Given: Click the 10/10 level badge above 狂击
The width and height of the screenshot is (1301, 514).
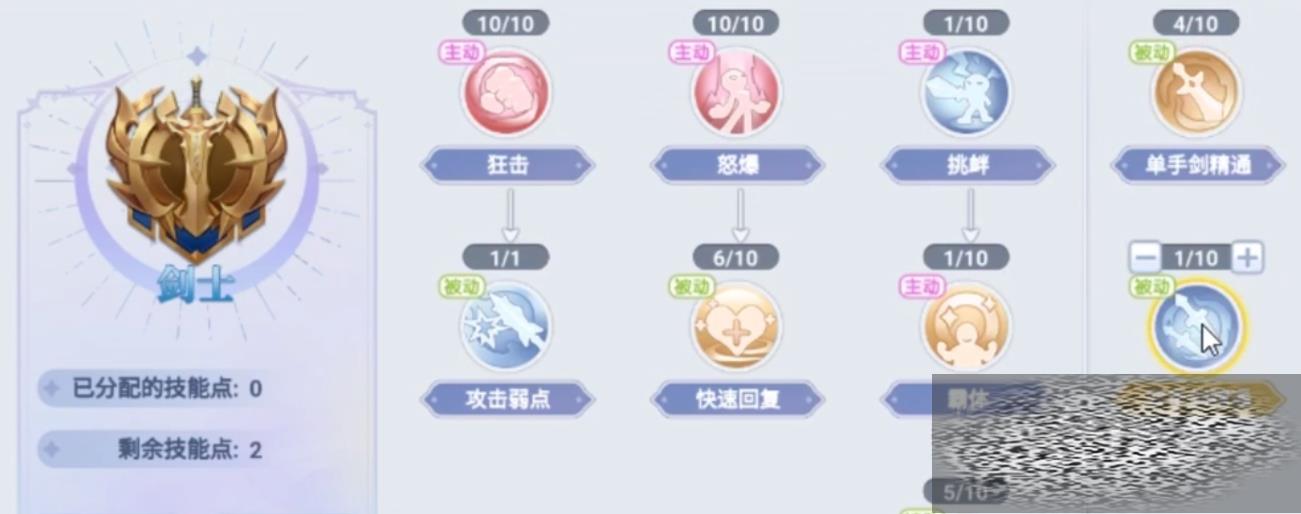Looking at the screenshot, I should [x=506, y=23].
